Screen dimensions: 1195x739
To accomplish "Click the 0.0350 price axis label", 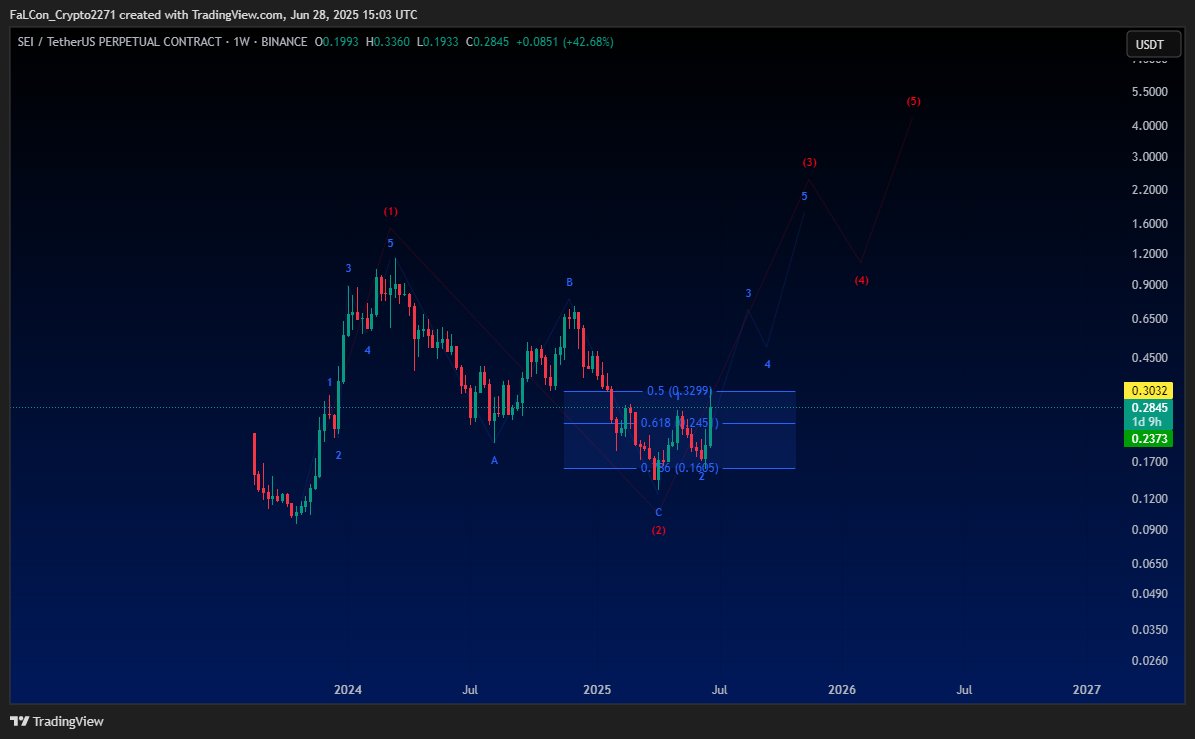I will [x=1149, y=630].
